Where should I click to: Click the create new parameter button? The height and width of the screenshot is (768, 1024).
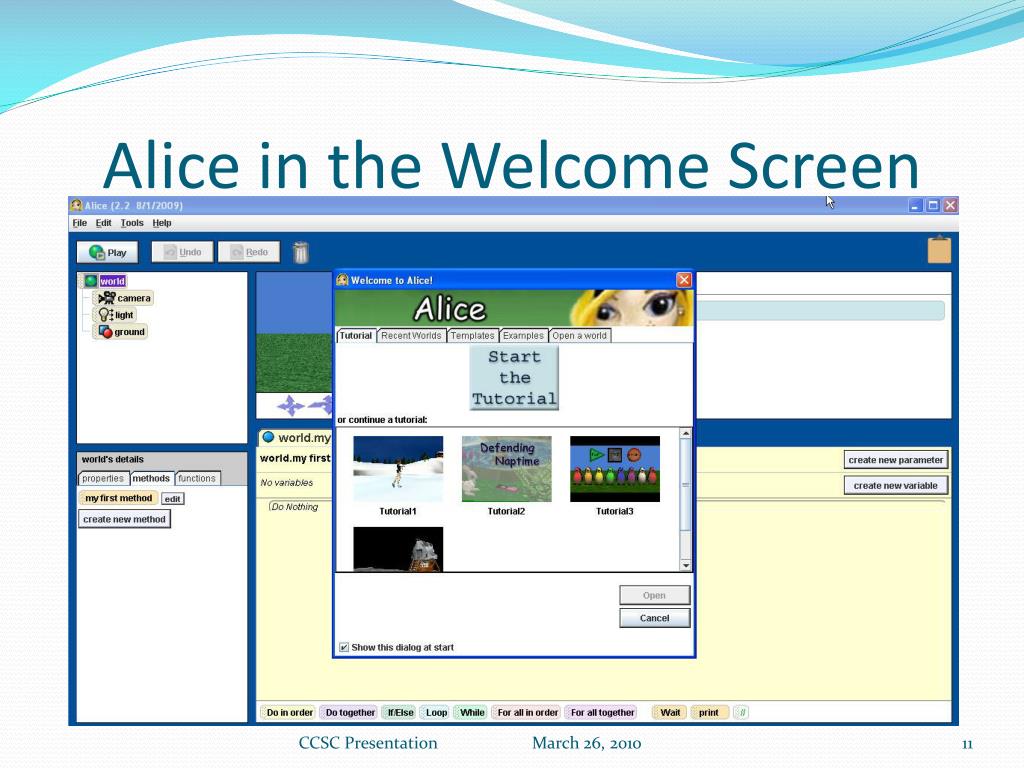(x=895, y=460)
